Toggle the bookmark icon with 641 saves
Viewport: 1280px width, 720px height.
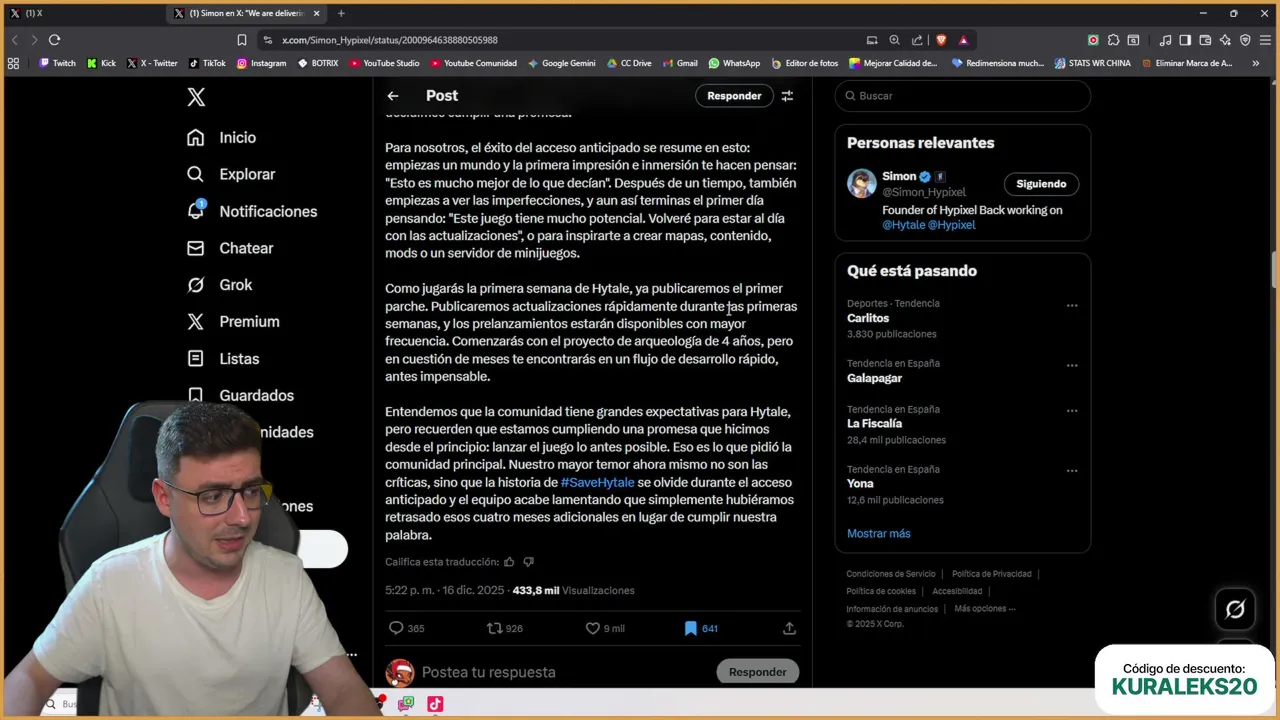coord(690,628)
